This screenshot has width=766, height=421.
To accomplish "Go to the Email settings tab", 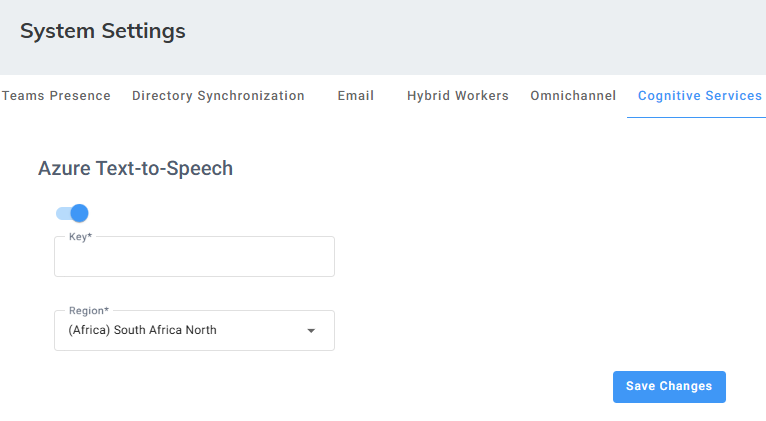I will click(355, 96).
